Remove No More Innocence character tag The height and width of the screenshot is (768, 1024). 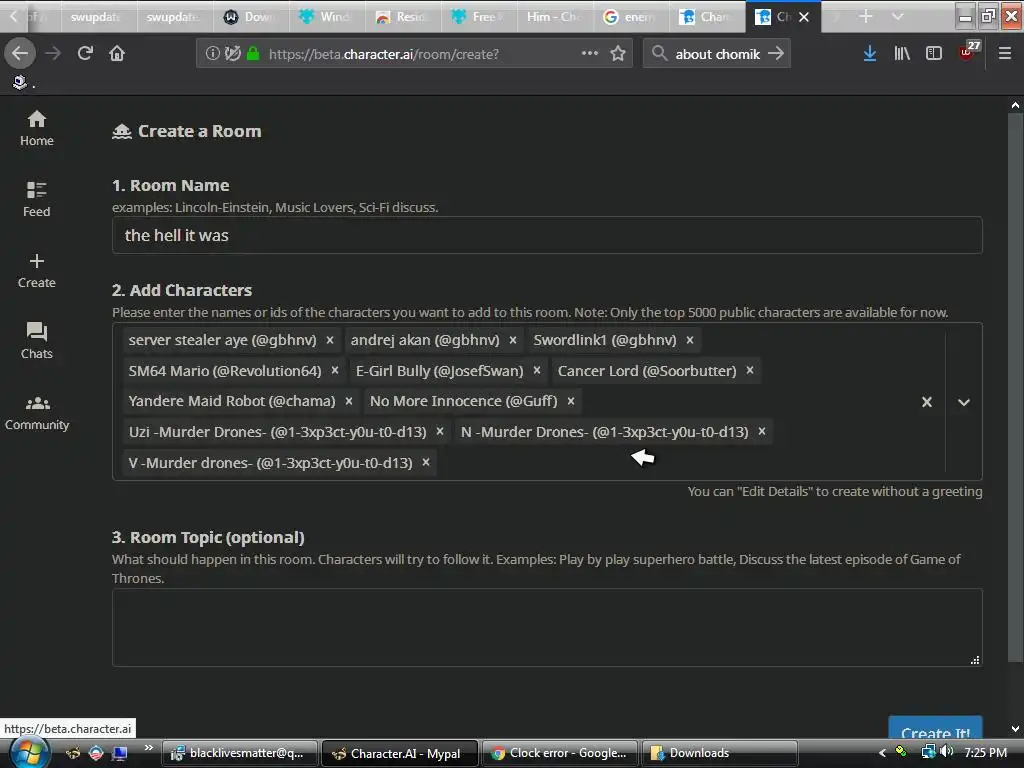pyautogui.click(x=571, y=401)
